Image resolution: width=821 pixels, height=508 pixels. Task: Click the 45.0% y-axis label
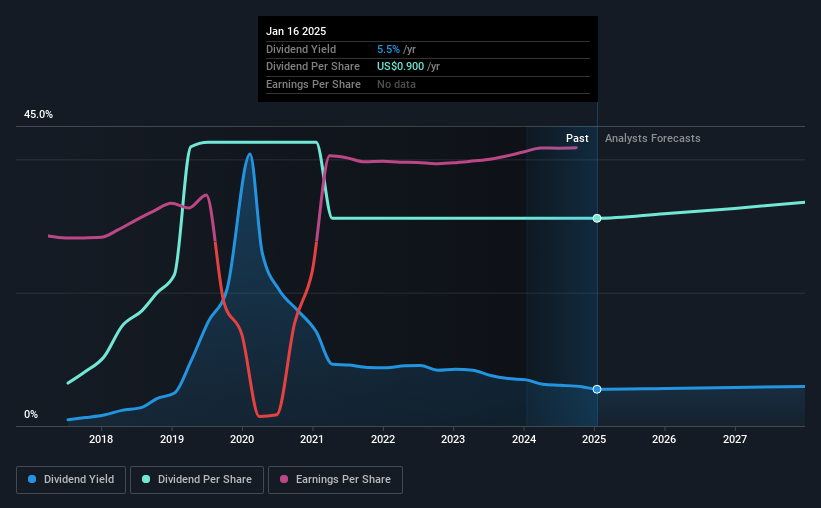pos(38,115)
